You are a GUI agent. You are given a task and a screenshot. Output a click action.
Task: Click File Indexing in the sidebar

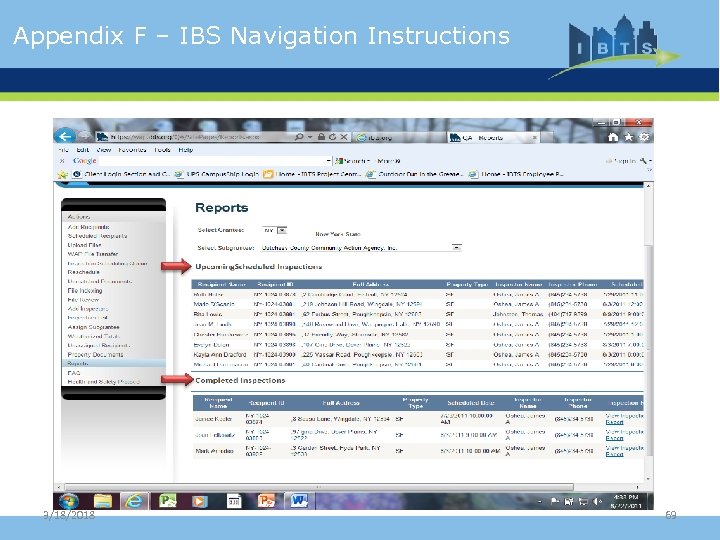(85, 291)
